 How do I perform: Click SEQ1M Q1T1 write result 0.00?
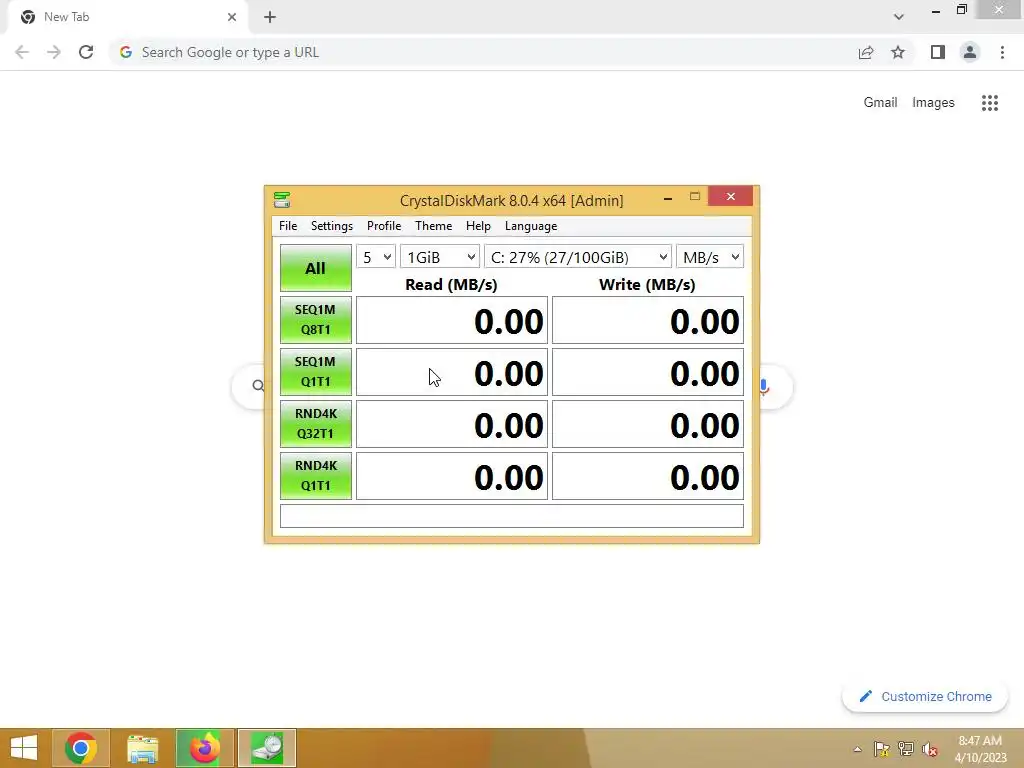[648, 372]
